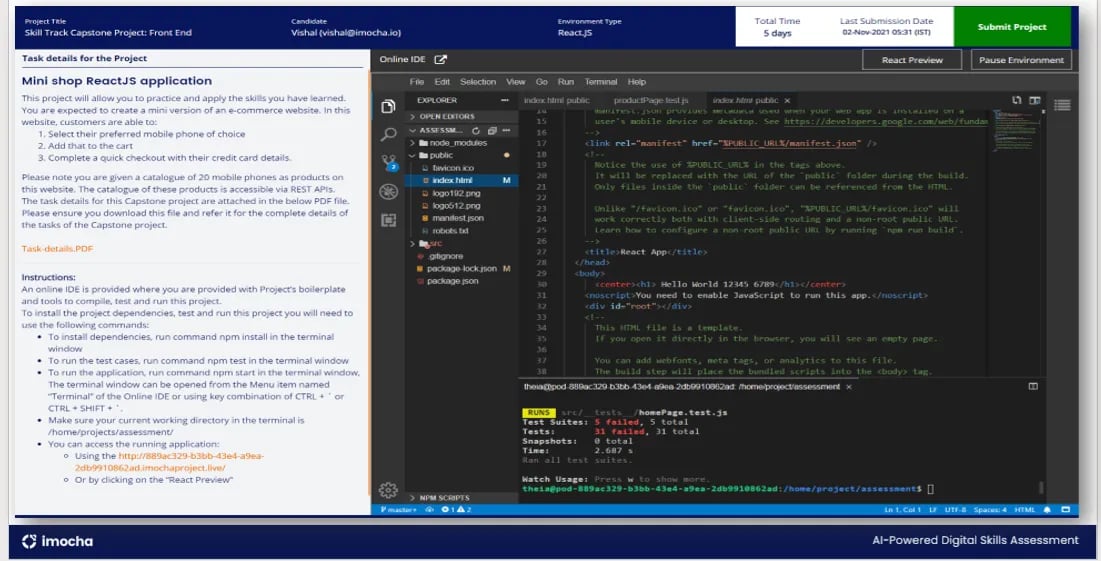Image resolution: width=1101 pixels, height=561 pixels.
Task: Open the ASSESSMENT section more options ellipsis
Action: coord(506,131)
